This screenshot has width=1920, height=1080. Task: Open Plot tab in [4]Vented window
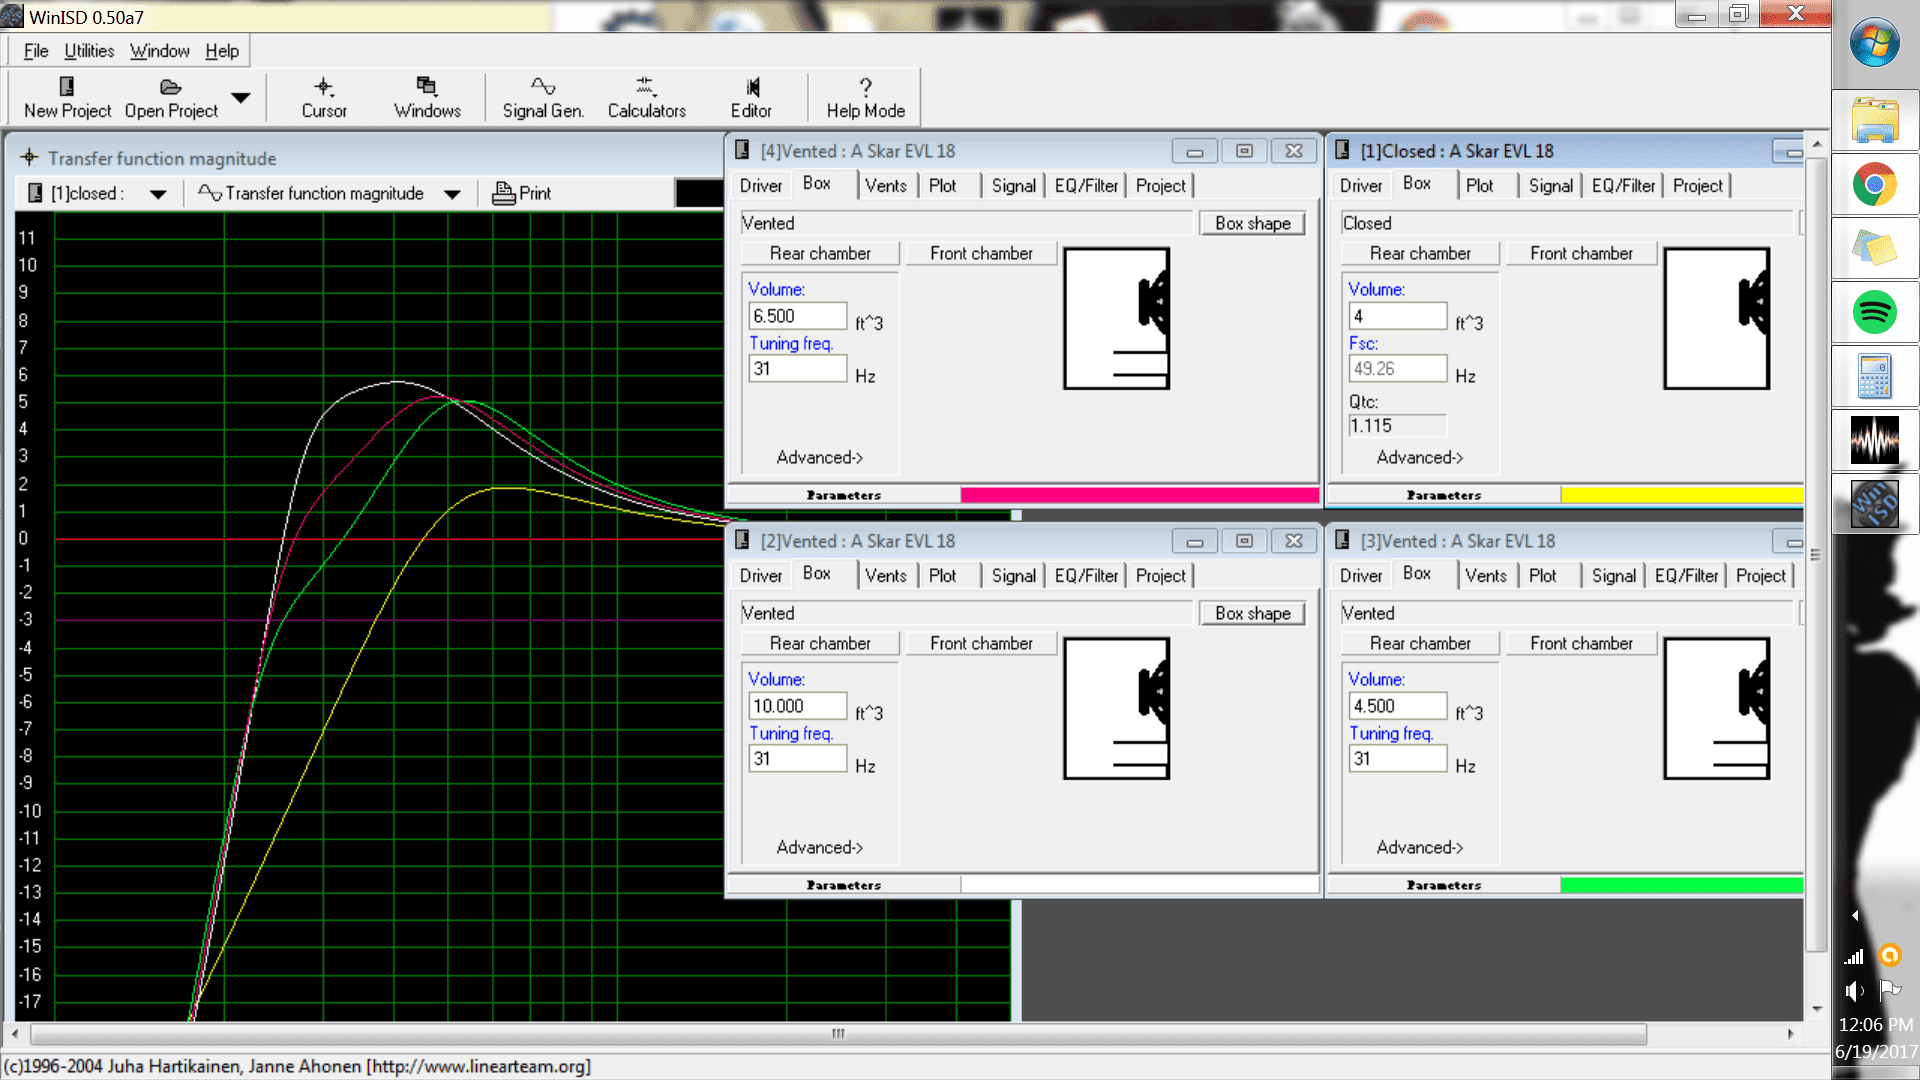(x=942, y=186)
